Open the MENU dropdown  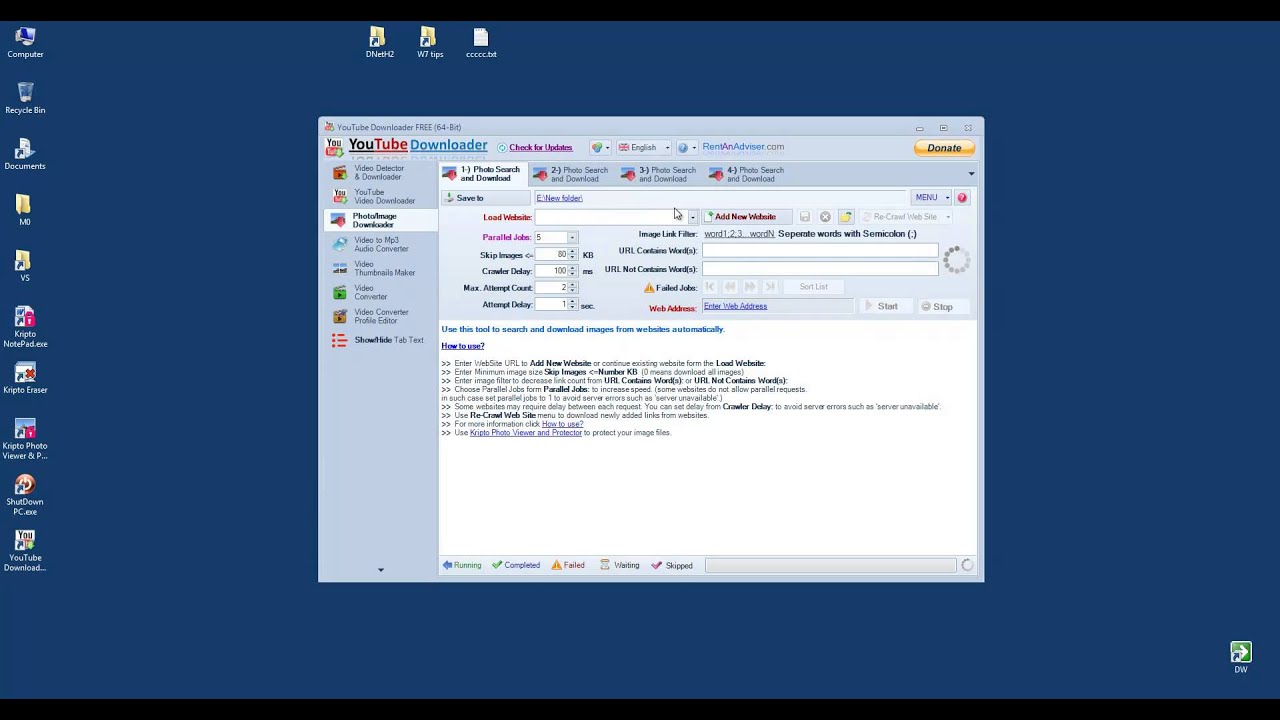click(931, 198)
